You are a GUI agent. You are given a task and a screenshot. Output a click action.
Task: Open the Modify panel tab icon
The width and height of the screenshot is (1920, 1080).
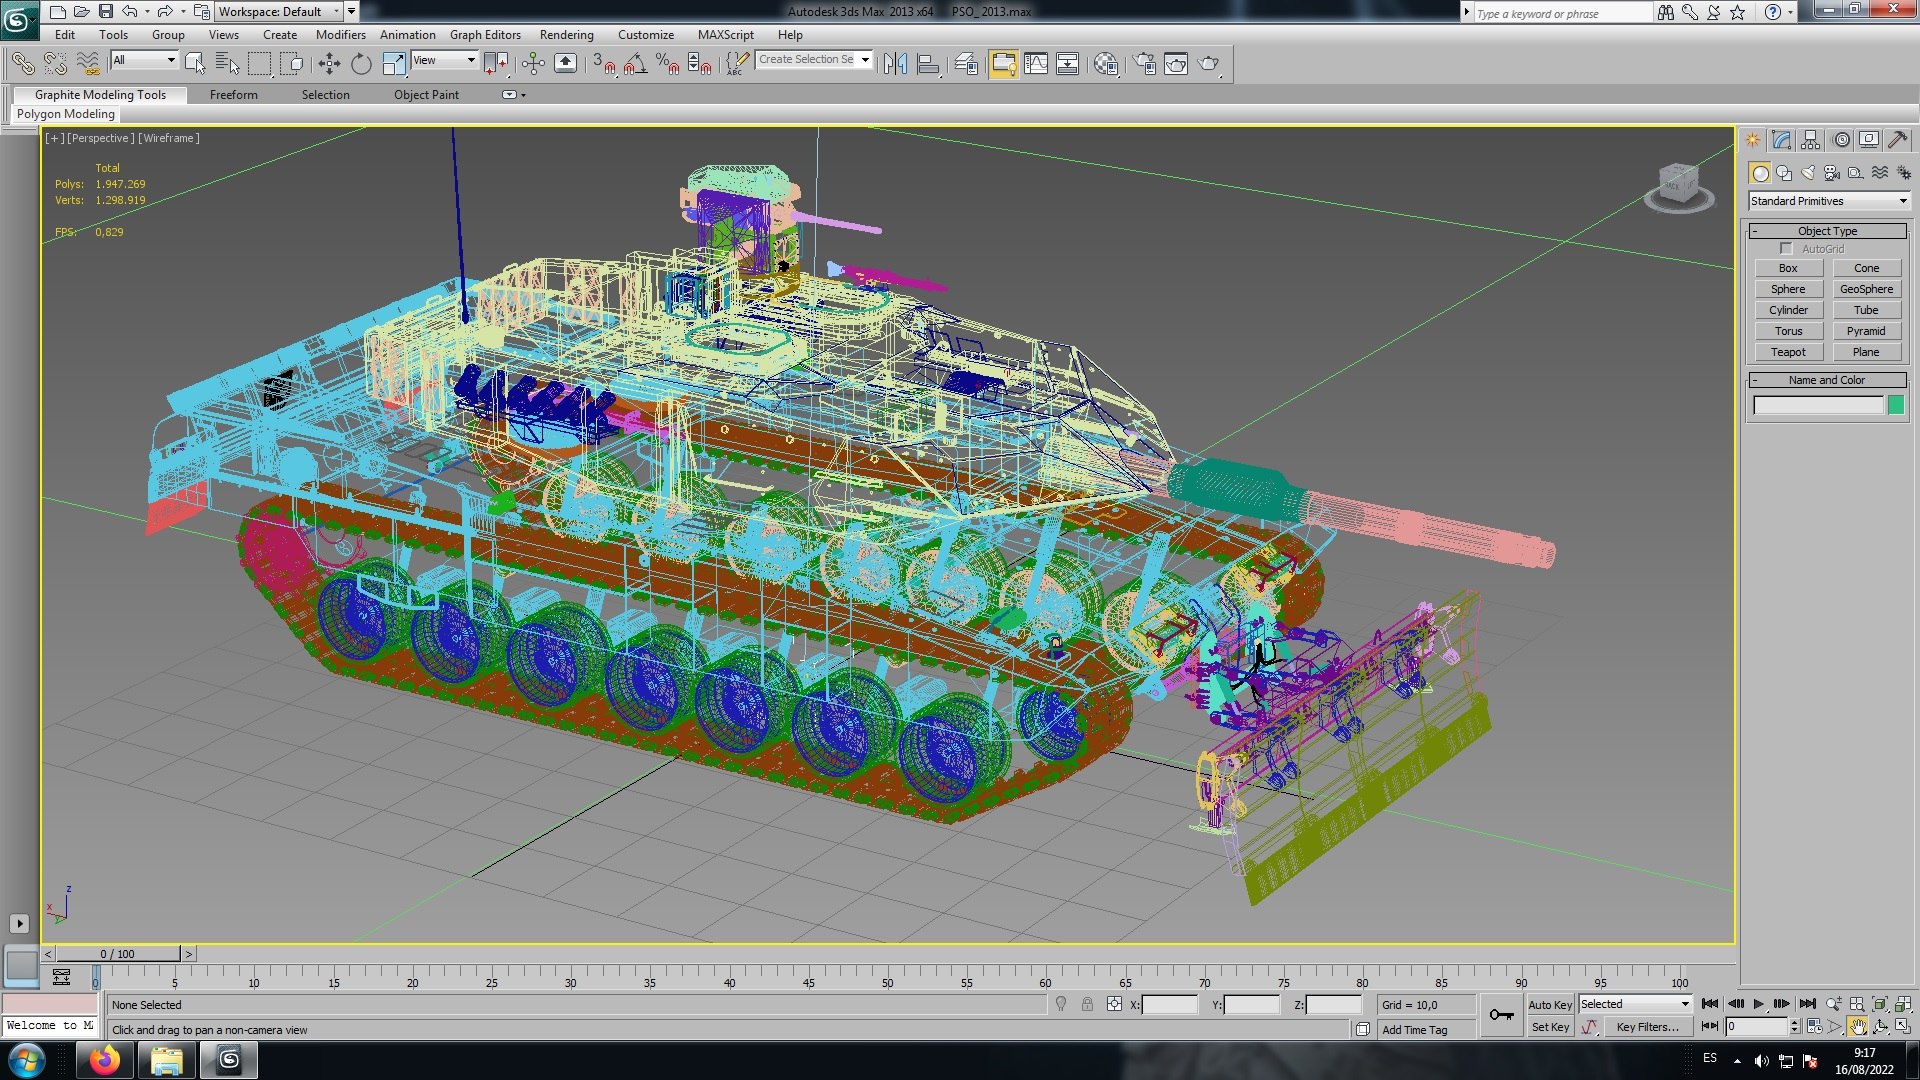pos(1782,140)
